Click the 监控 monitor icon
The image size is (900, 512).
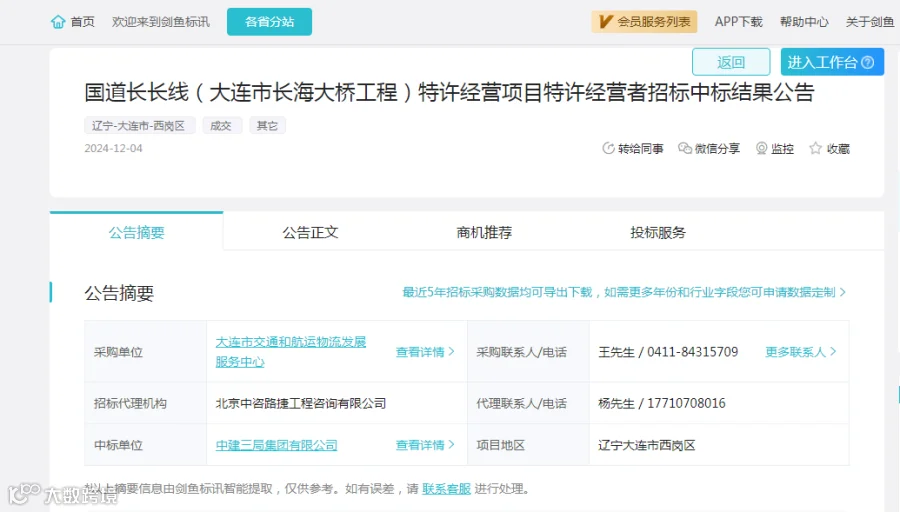[x=761, y=149]
